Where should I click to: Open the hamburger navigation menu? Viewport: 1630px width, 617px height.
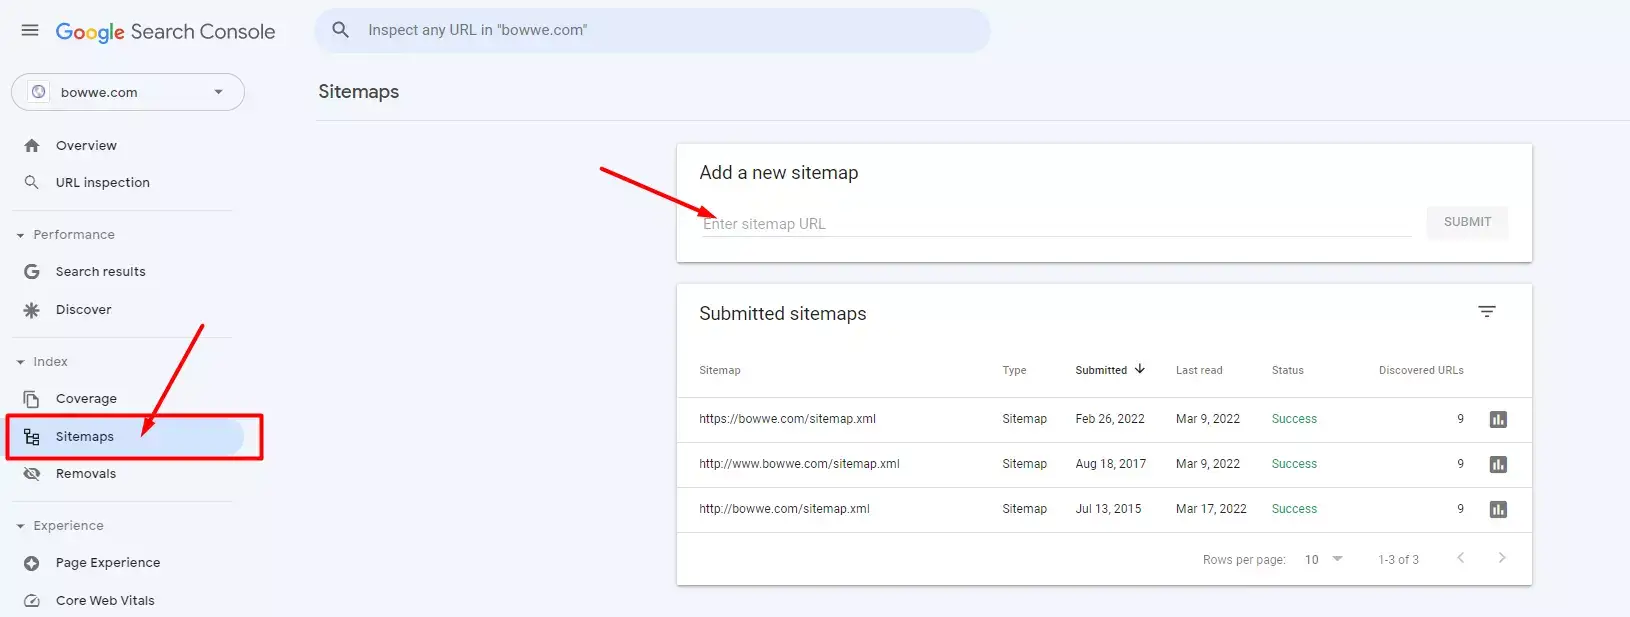30,30
